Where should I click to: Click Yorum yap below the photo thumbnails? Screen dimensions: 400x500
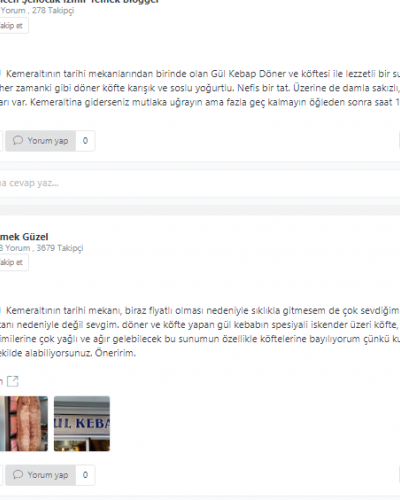(40, 475)
